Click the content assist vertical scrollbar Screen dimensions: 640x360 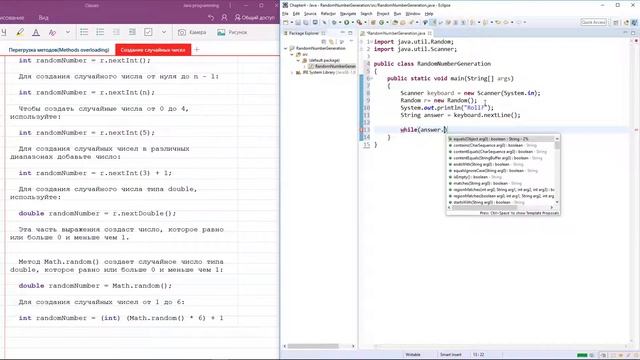tap(557, 171)
